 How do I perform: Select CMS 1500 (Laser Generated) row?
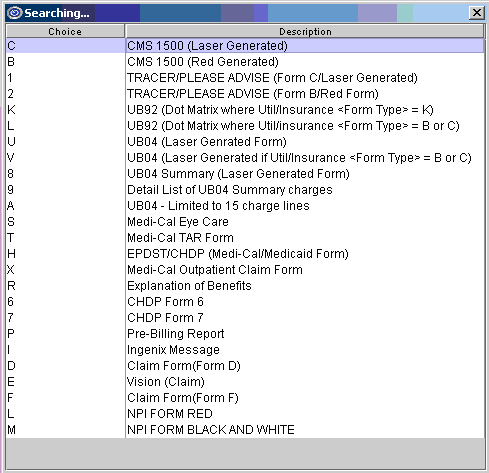click(x=245, y=46)
